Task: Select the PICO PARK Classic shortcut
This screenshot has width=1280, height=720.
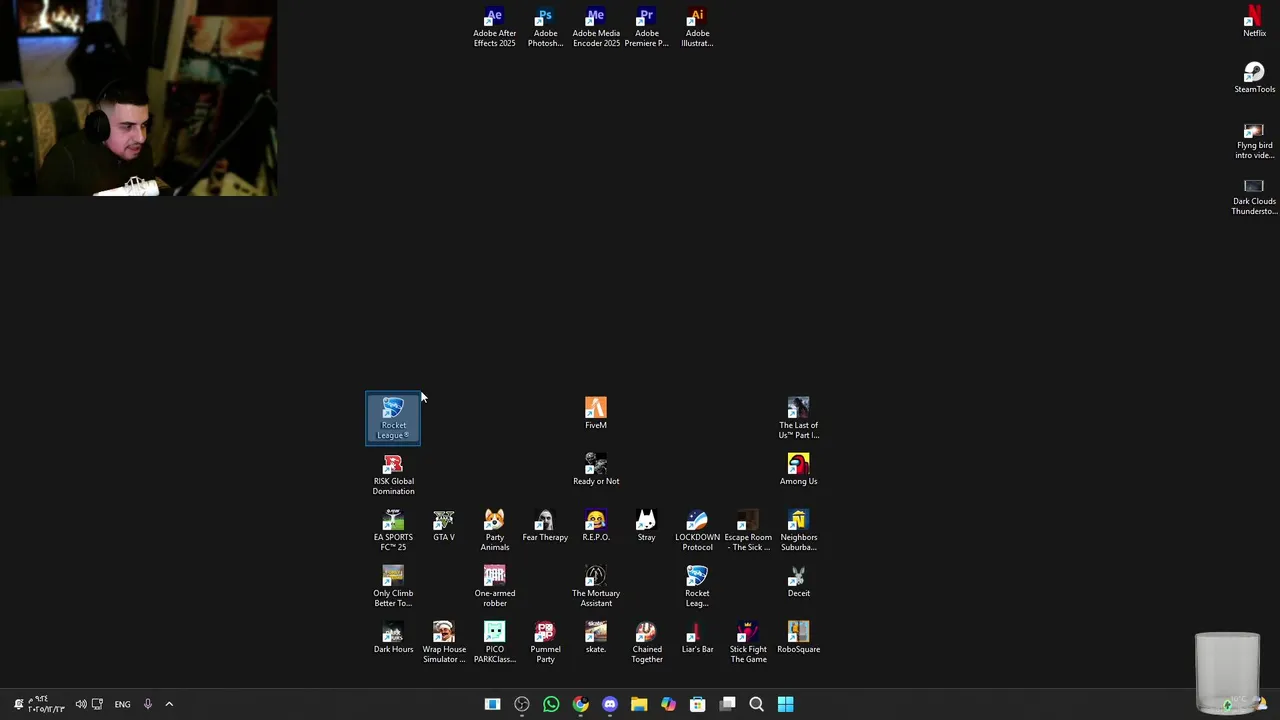Action: (494, 643)
